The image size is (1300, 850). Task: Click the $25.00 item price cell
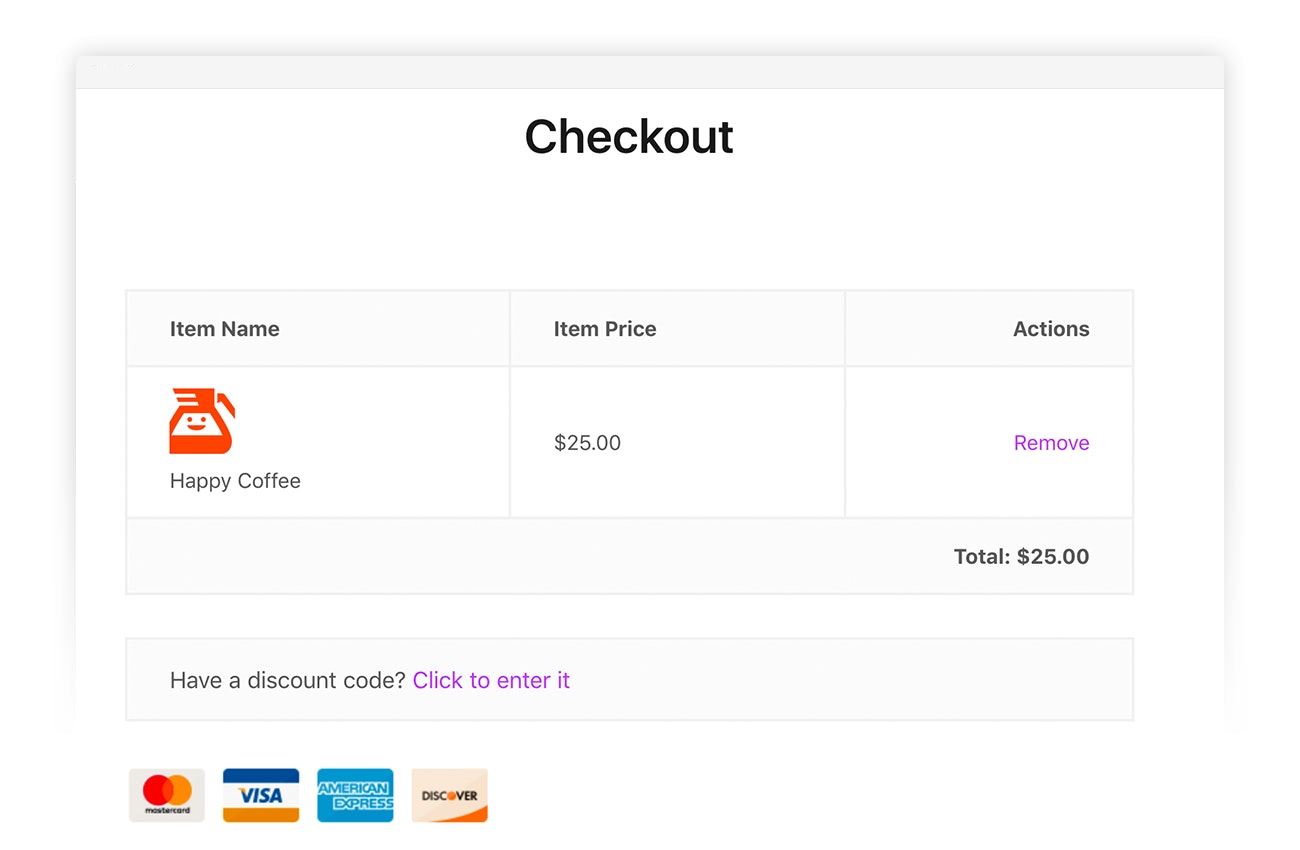(x=587, y=443)
